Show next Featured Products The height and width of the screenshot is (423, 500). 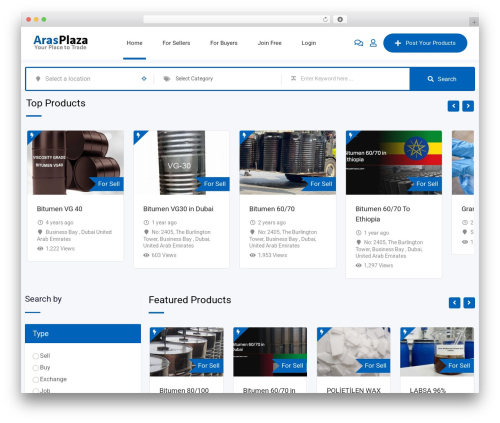(x=469, y=303)
